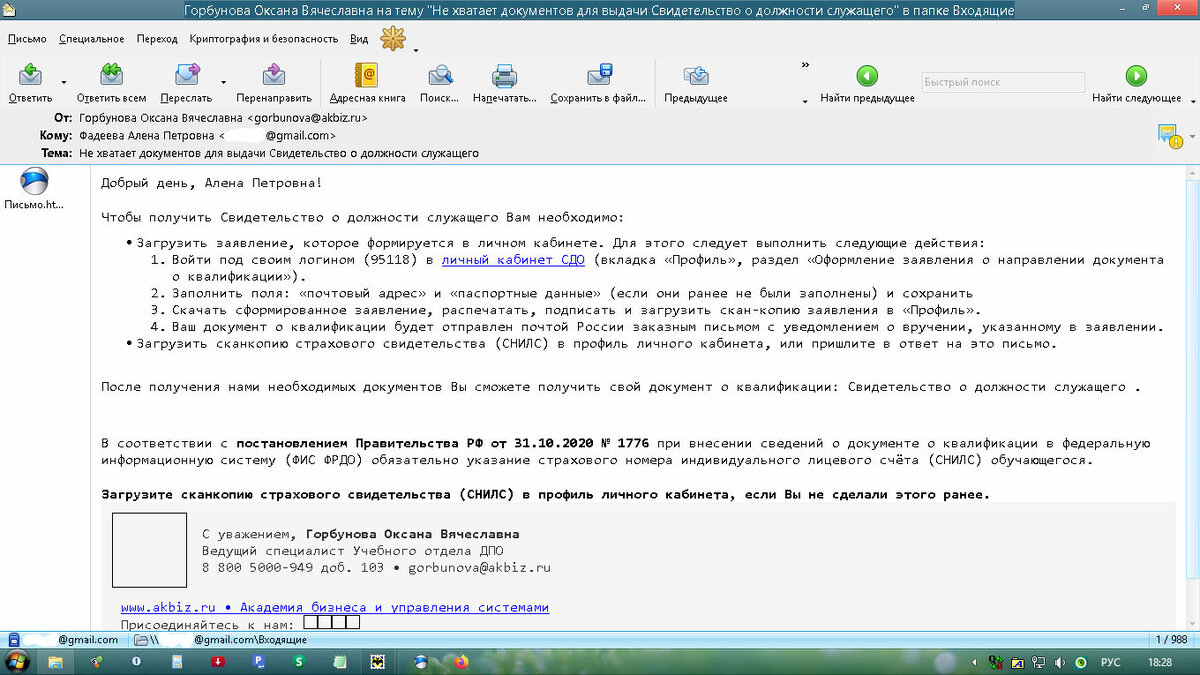Open the dropdown beside the star logo
1200x675 pixels.
(415, 50)
